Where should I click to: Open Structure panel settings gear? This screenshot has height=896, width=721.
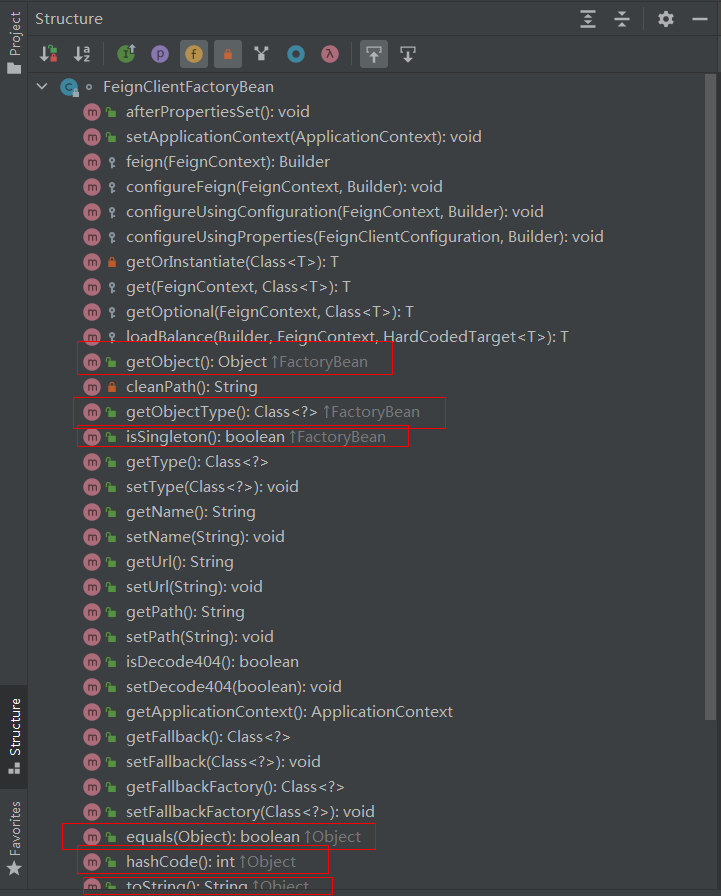tap(666, 19)
